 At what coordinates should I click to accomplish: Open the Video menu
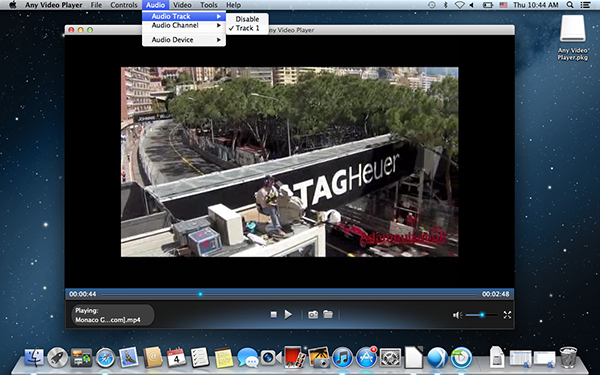[x=182, y=5]
